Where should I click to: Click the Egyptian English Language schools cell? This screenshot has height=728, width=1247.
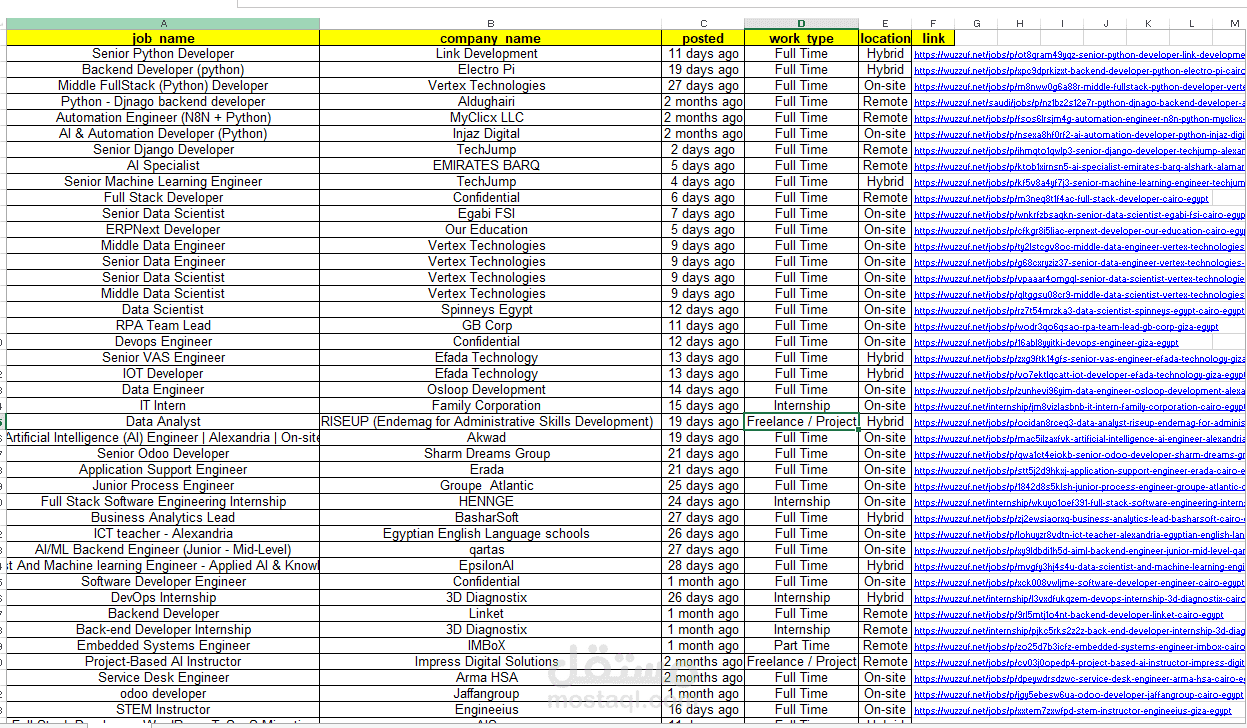pyautogui.click(x=490, y=534)
